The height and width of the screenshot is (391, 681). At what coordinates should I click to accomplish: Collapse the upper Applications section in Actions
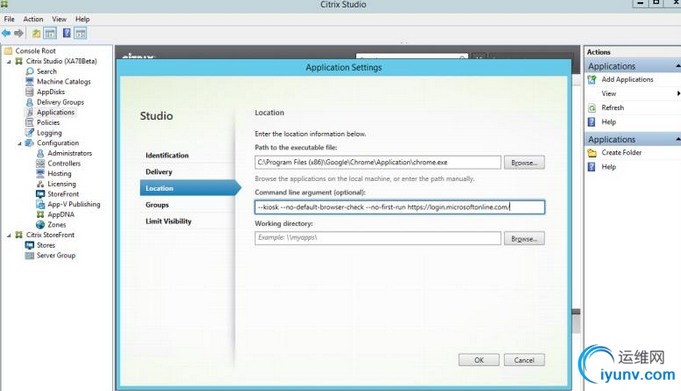[678, 66]
